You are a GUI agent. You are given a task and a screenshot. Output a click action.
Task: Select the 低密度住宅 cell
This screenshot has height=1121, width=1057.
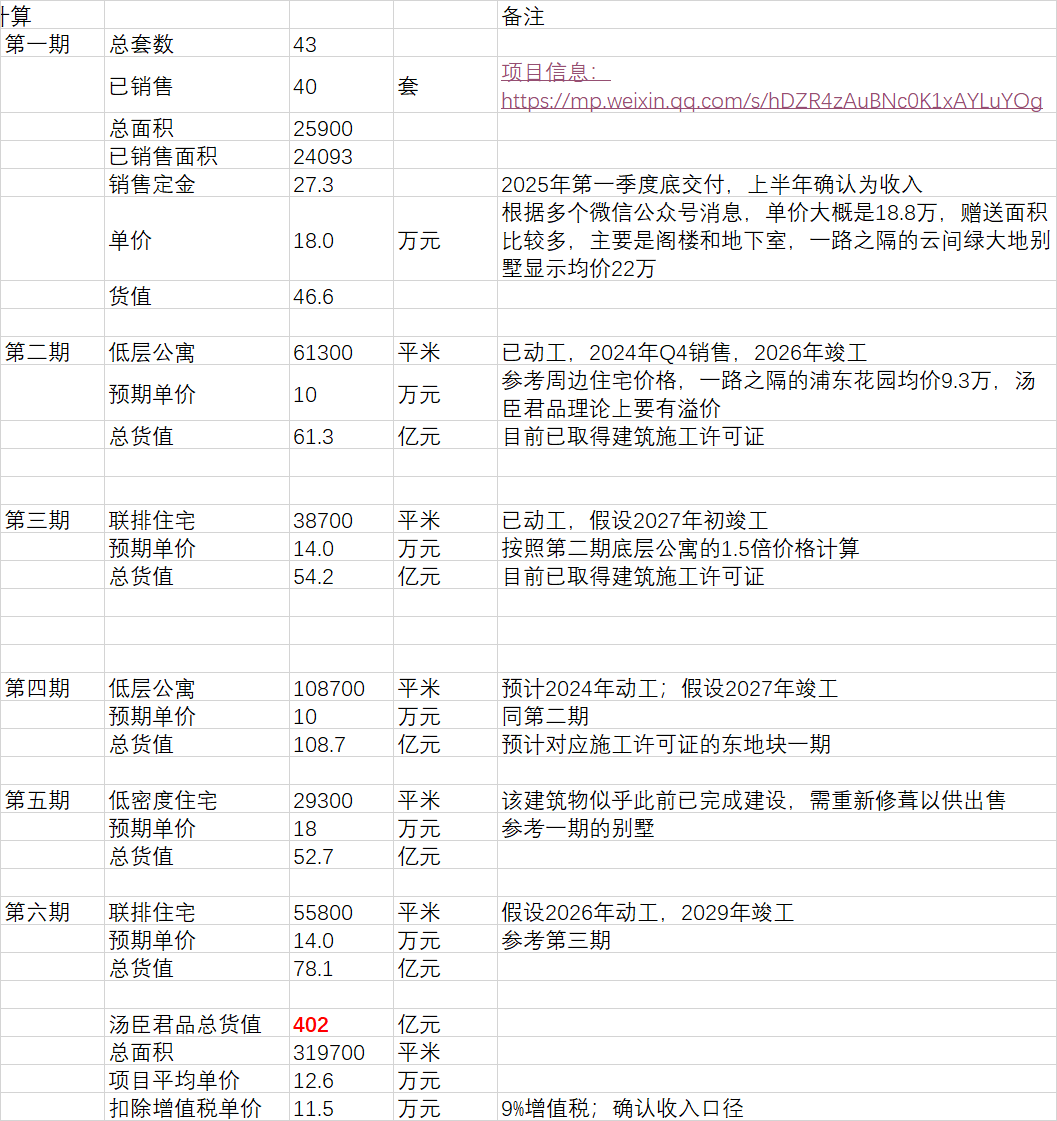click(x=197, y=799)
